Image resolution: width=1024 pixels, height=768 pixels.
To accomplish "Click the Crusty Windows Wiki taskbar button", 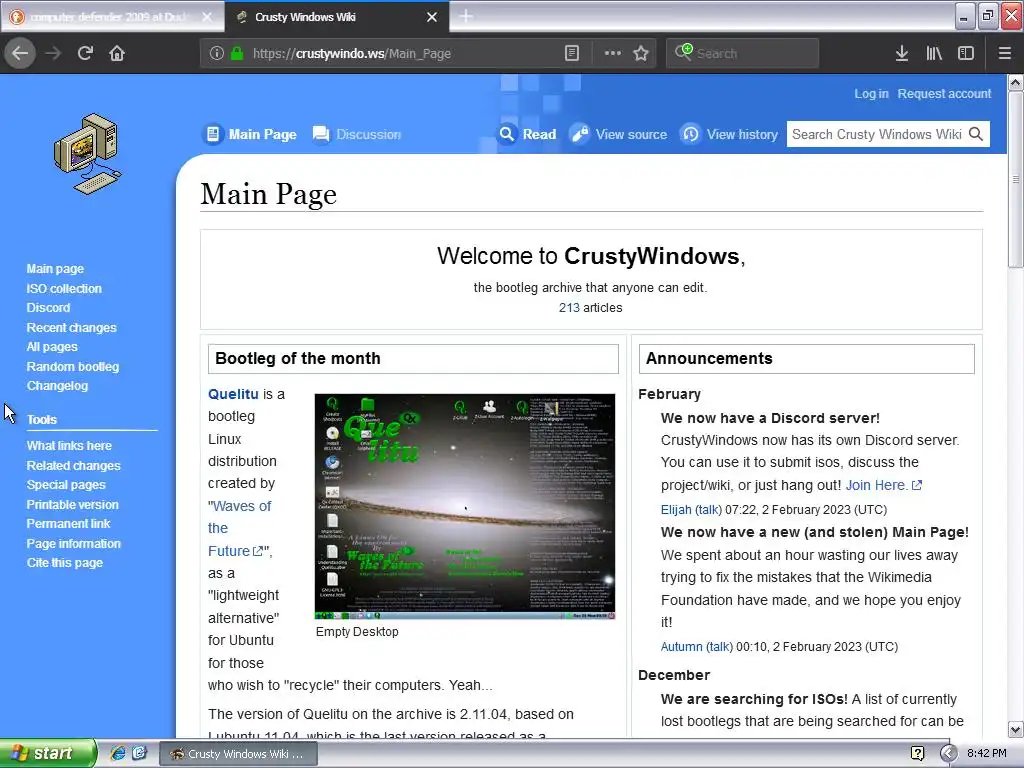I will point(239,754).
